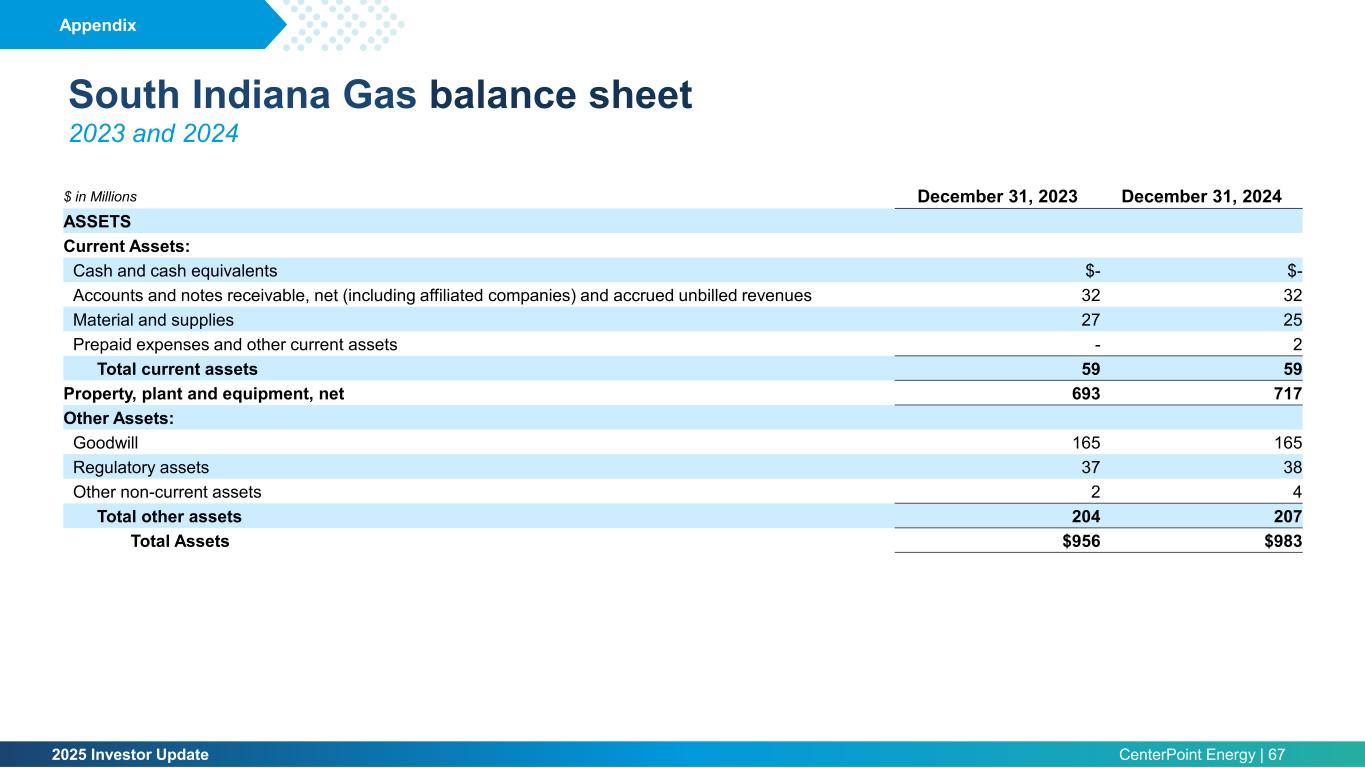Click the Total other assets label

(x=169, y=517)
